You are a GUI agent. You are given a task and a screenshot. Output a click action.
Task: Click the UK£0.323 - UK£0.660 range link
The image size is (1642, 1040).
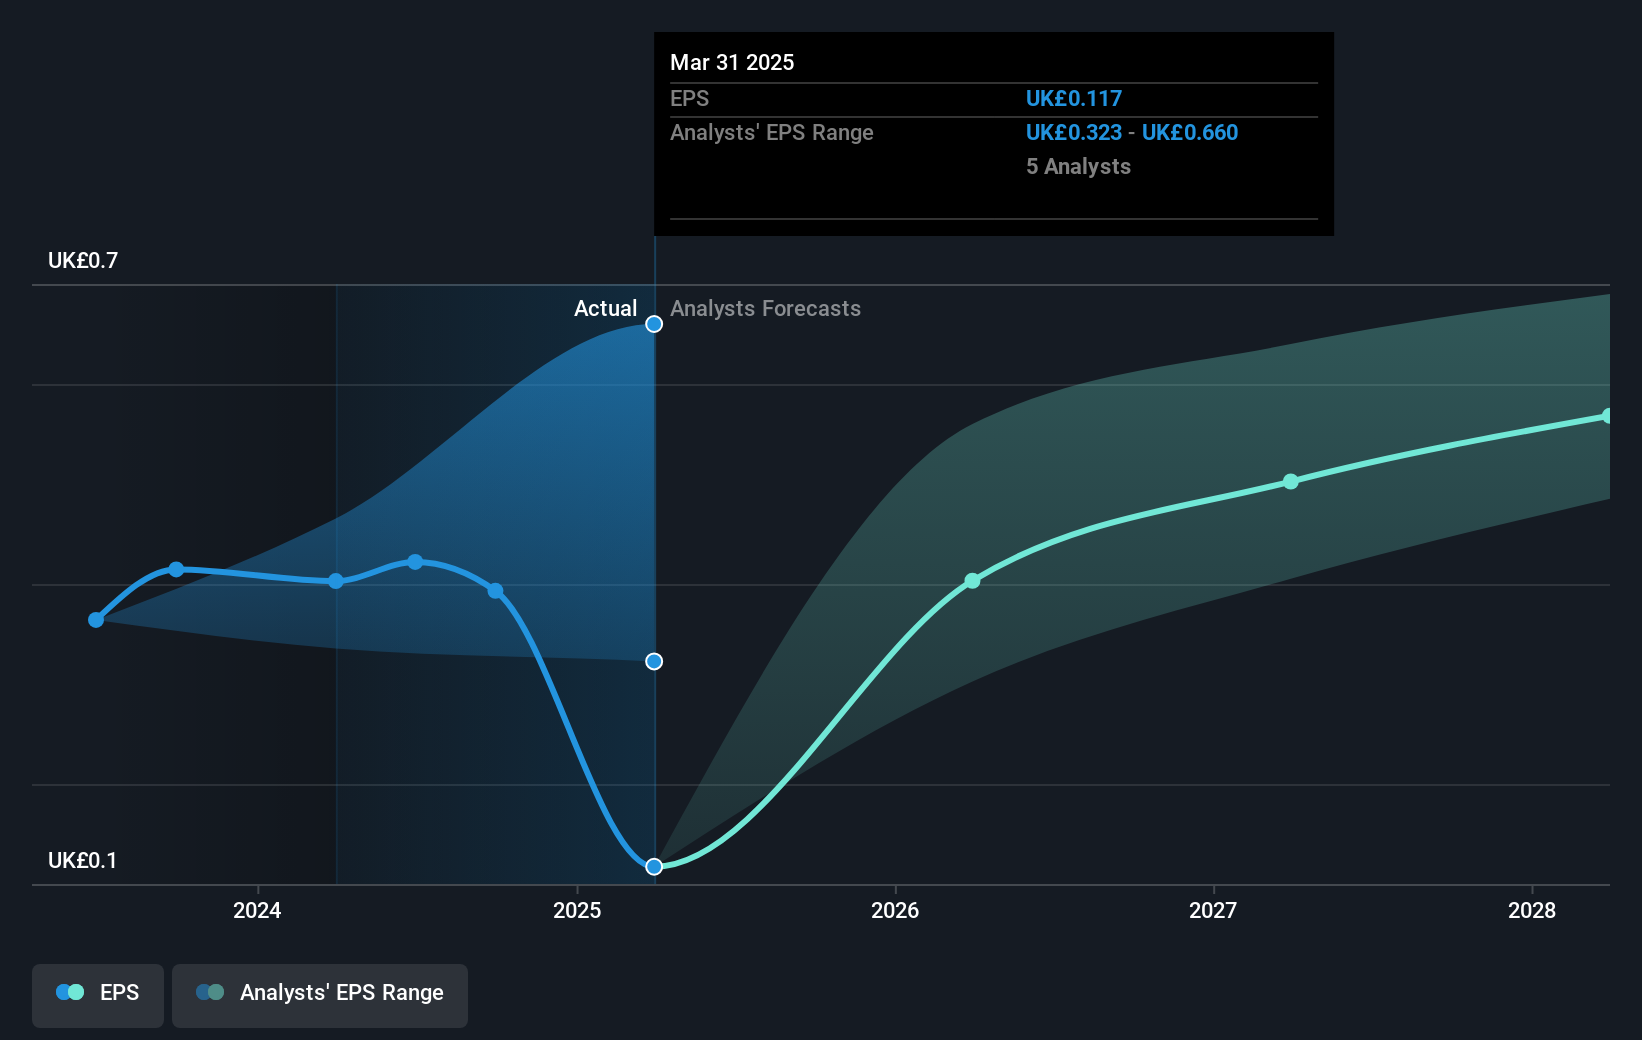point(1132,132)
